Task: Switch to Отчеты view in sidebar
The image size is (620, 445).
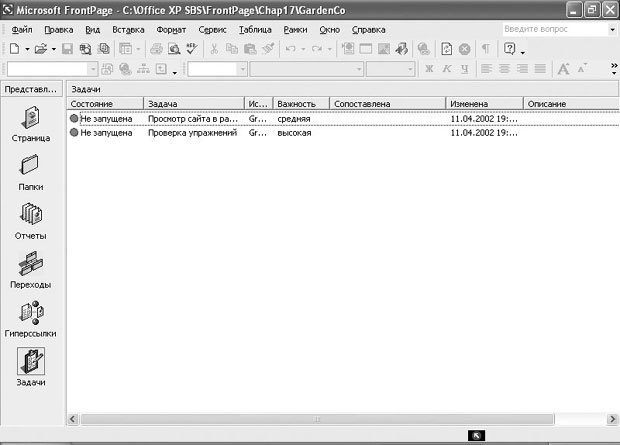Action: point(31,222)
